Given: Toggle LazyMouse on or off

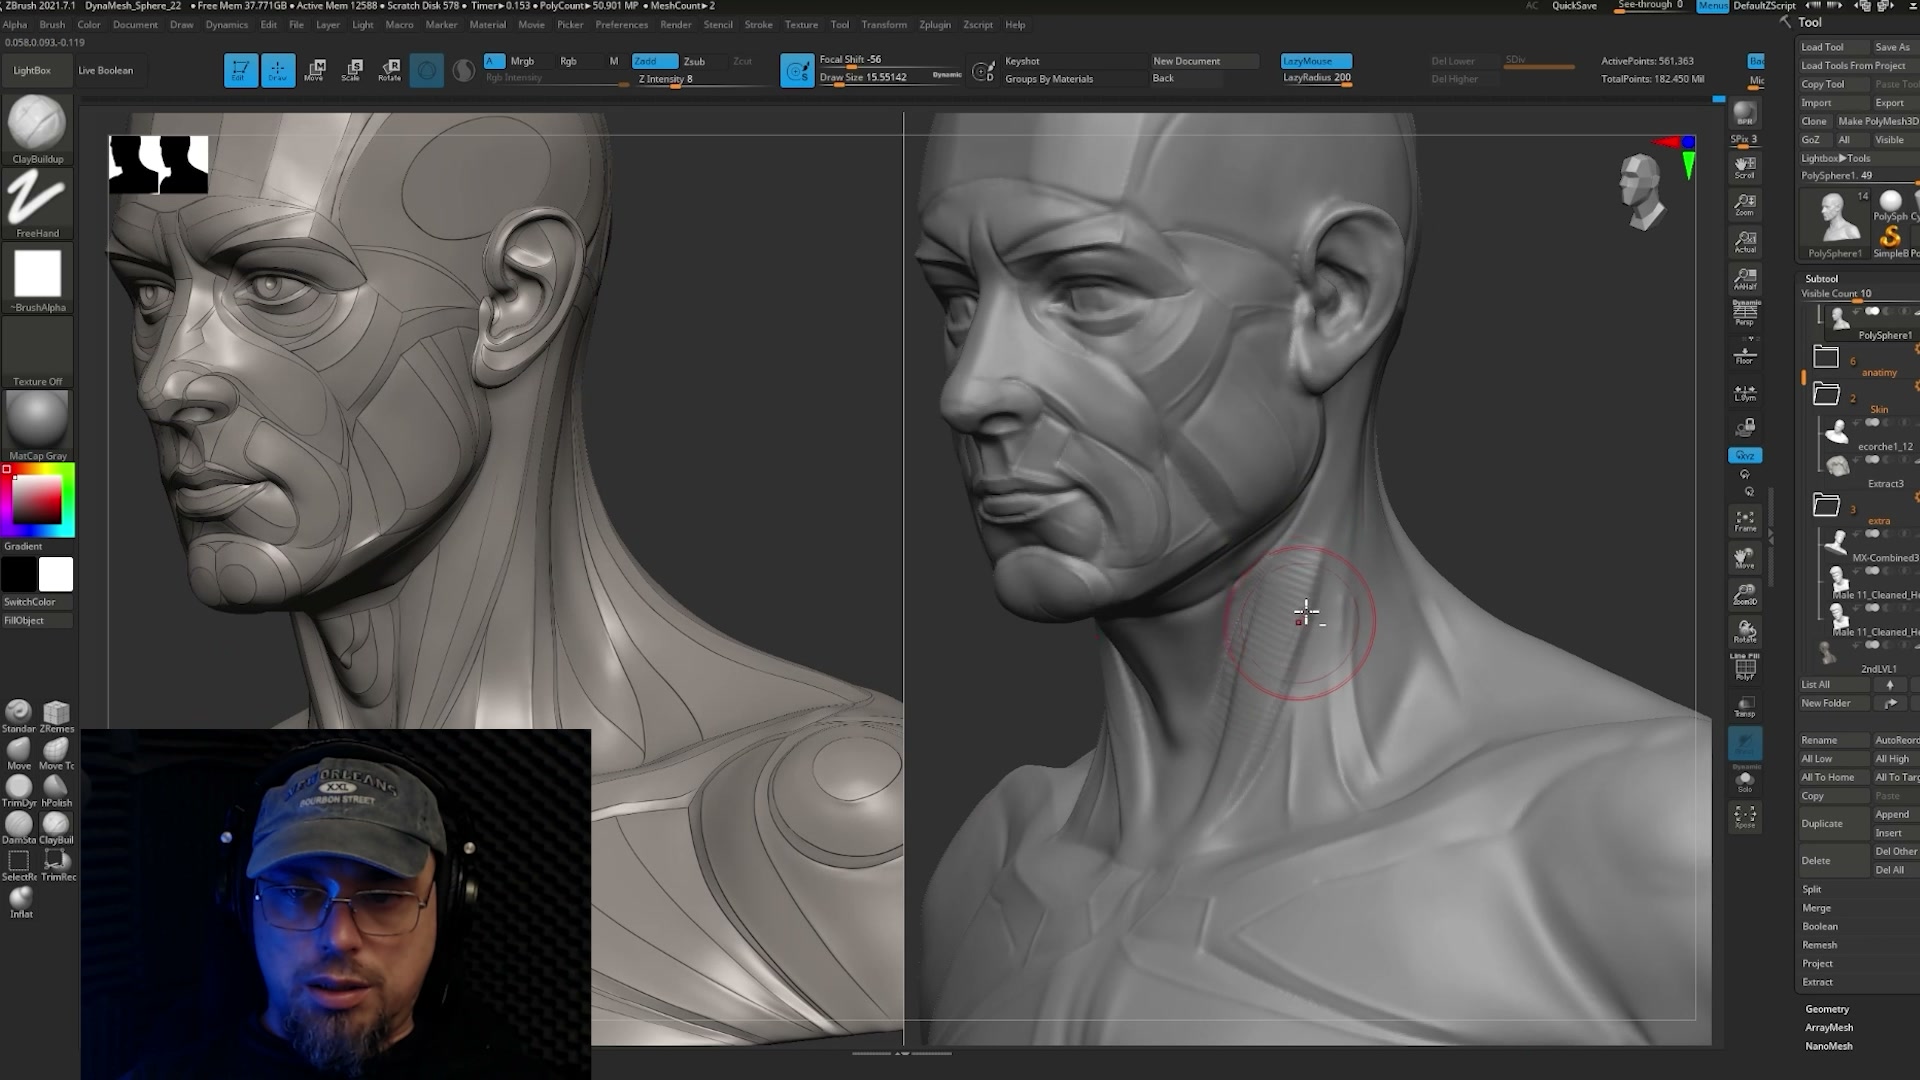Looking at the screenshot, I should (1316, 61).
